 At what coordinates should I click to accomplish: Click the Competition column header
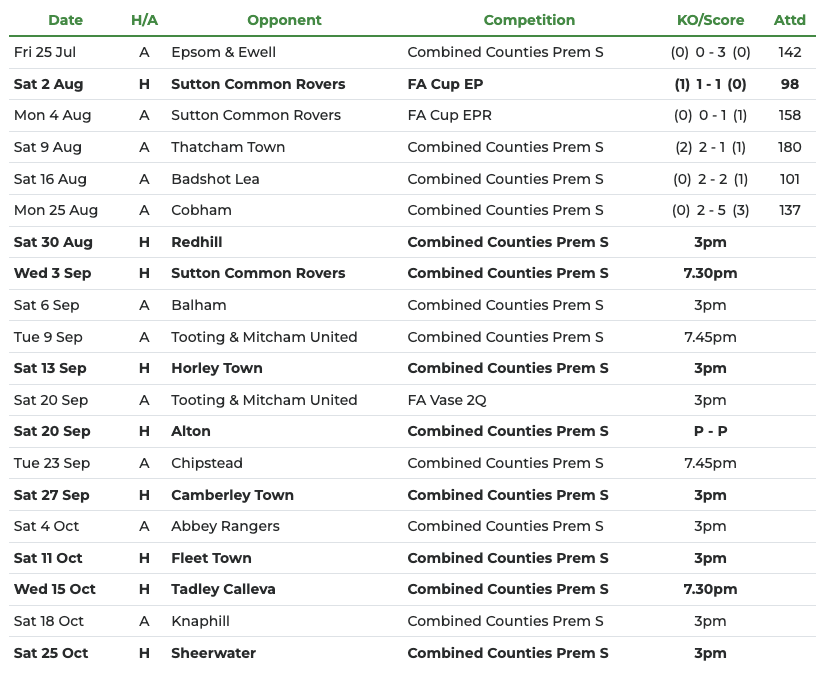pyautogui.click(x=529, y=20)
